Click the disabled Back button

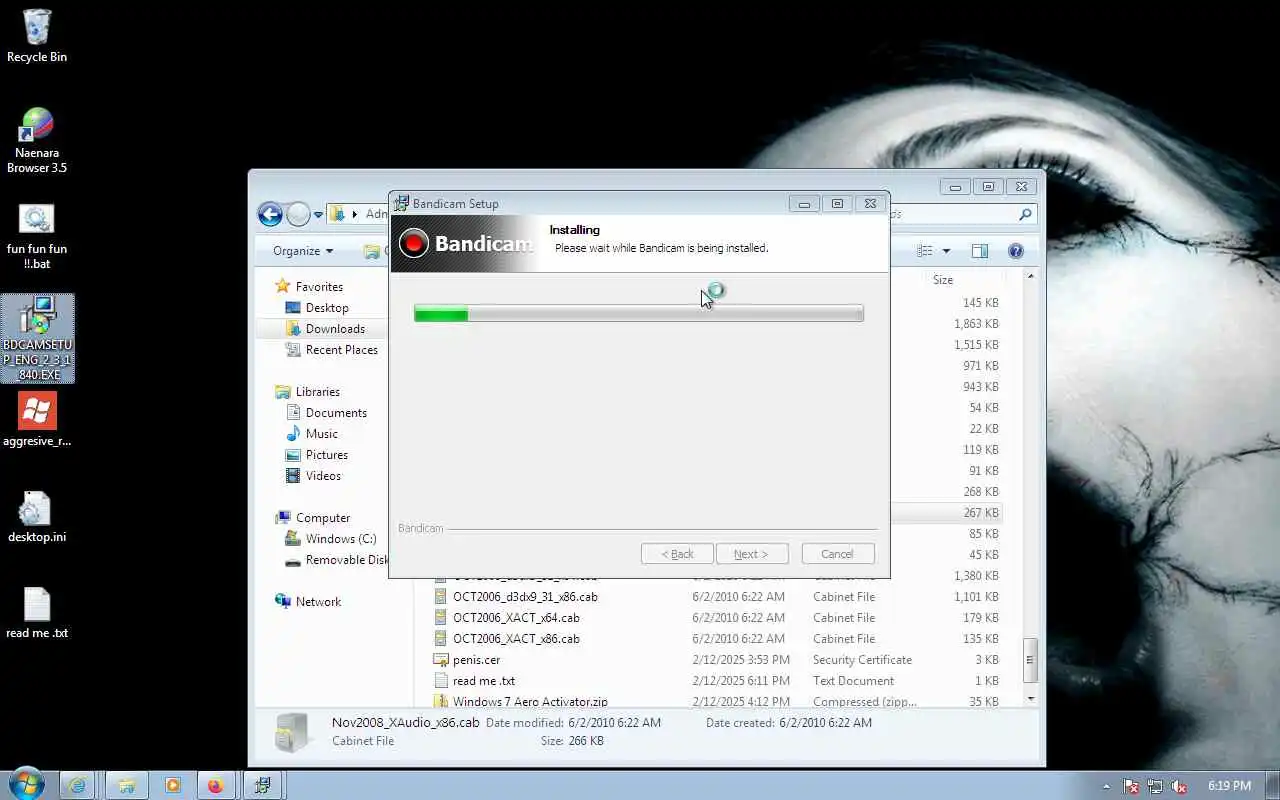[677, 554]
